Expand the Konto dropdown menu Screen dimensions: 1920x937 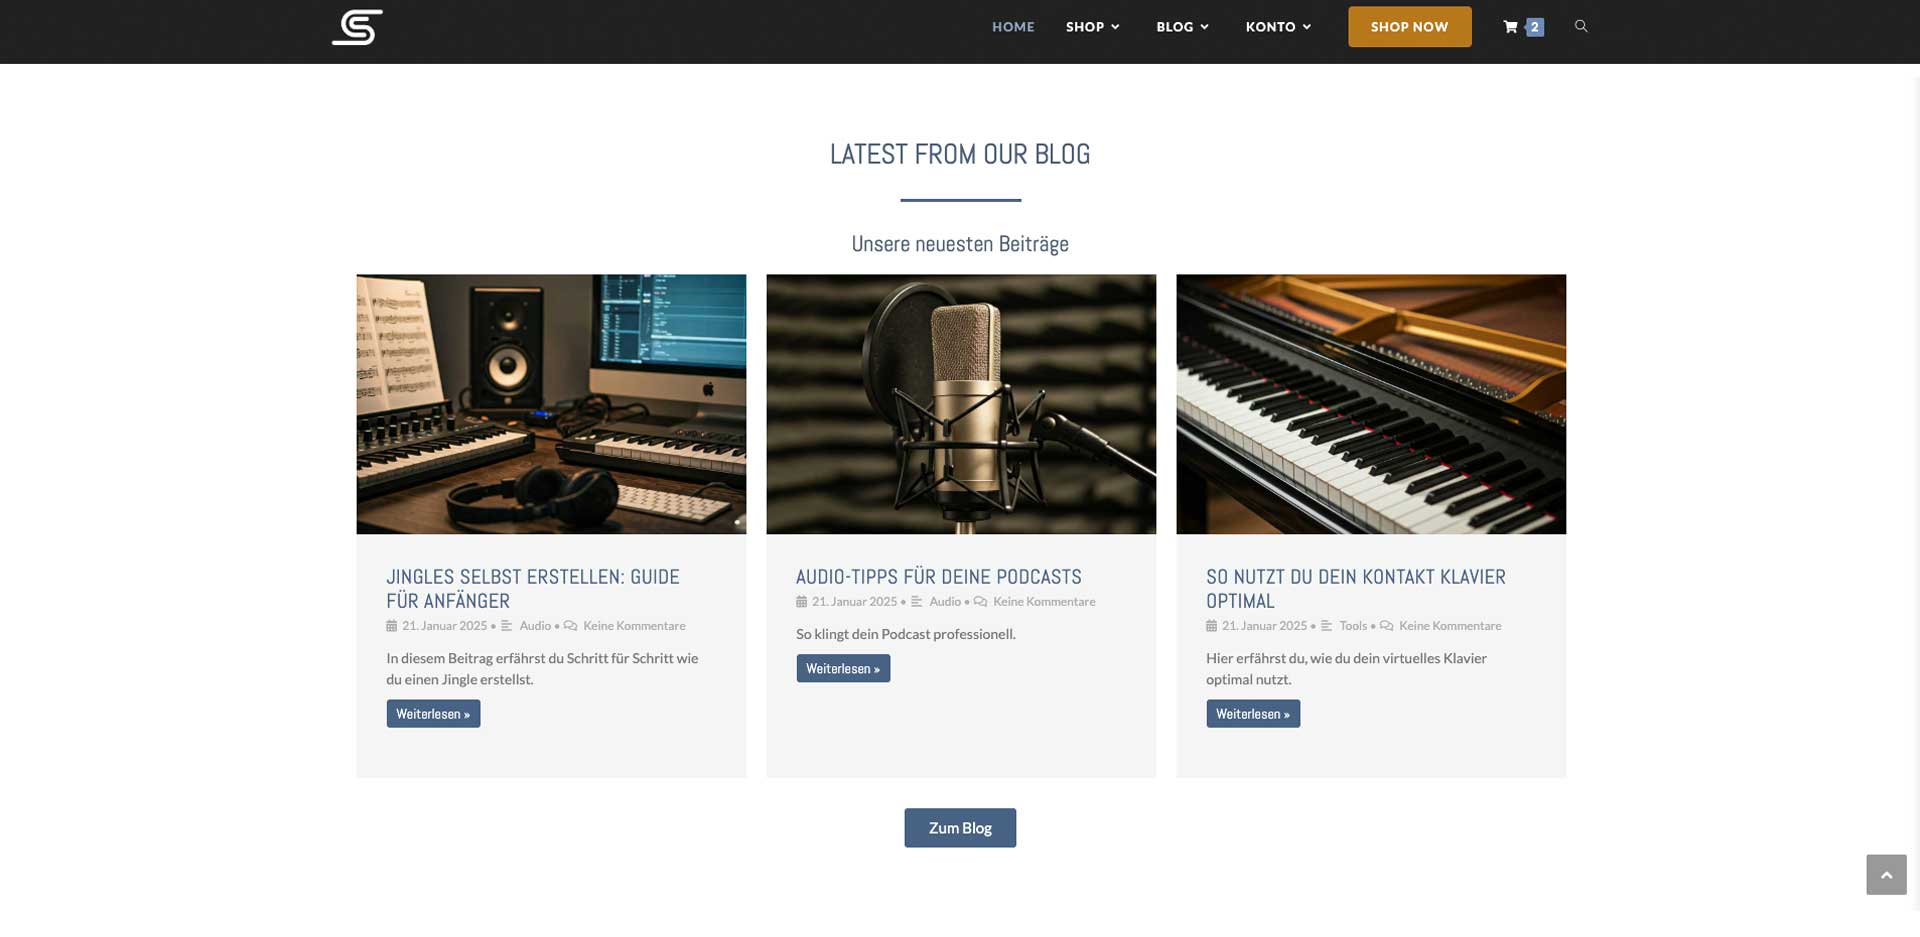coord(1278,27)
